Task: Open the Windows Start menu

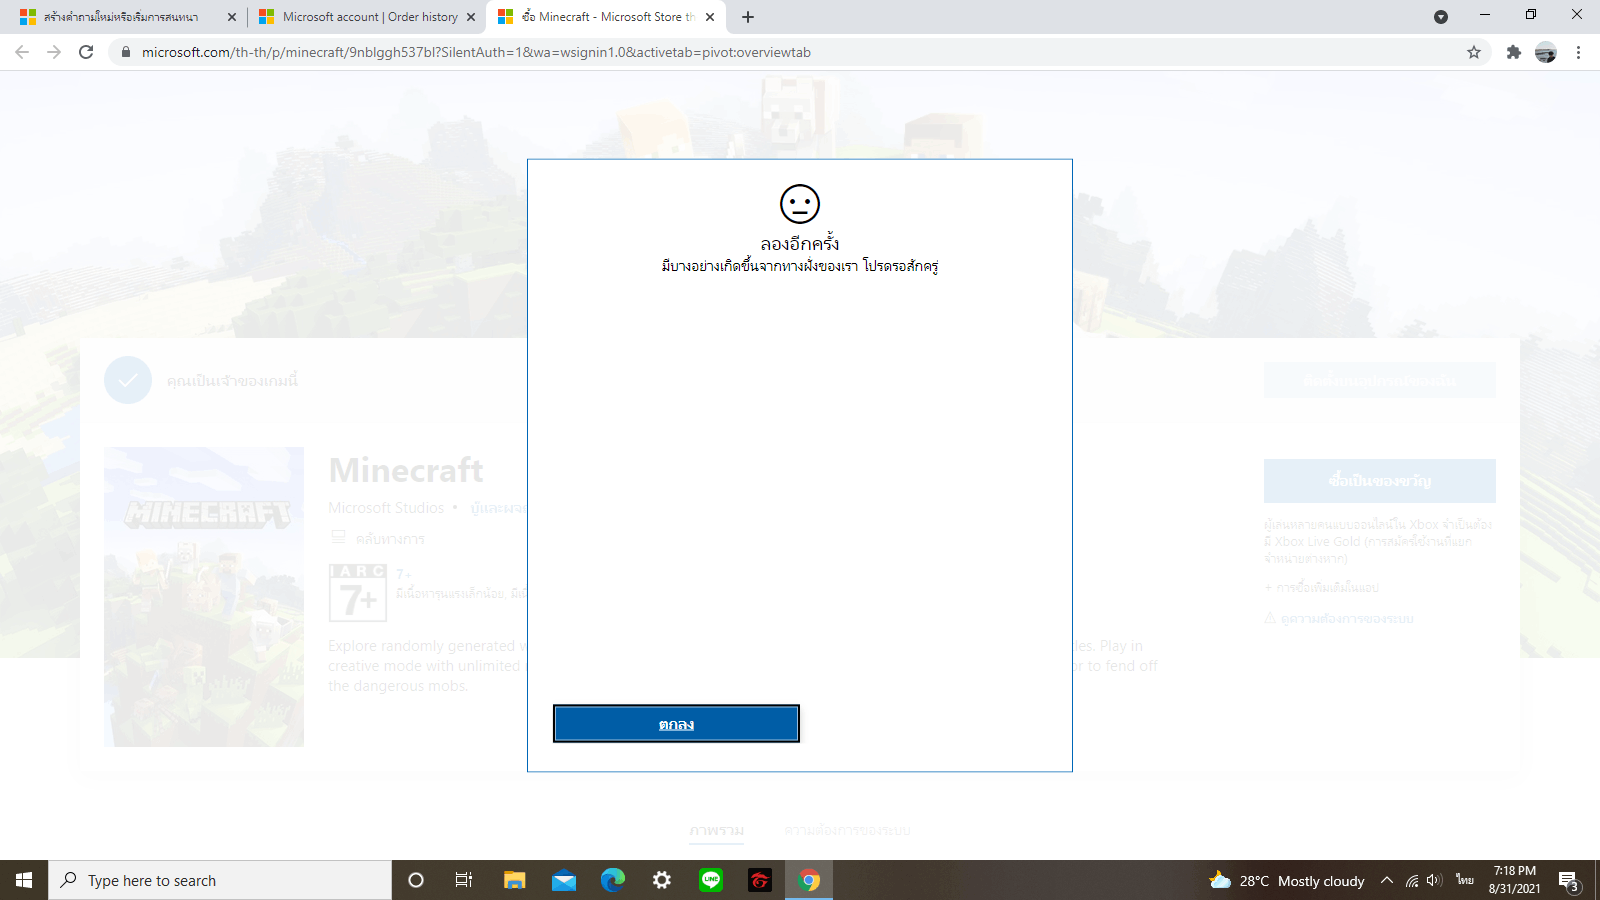Action: 24,880
